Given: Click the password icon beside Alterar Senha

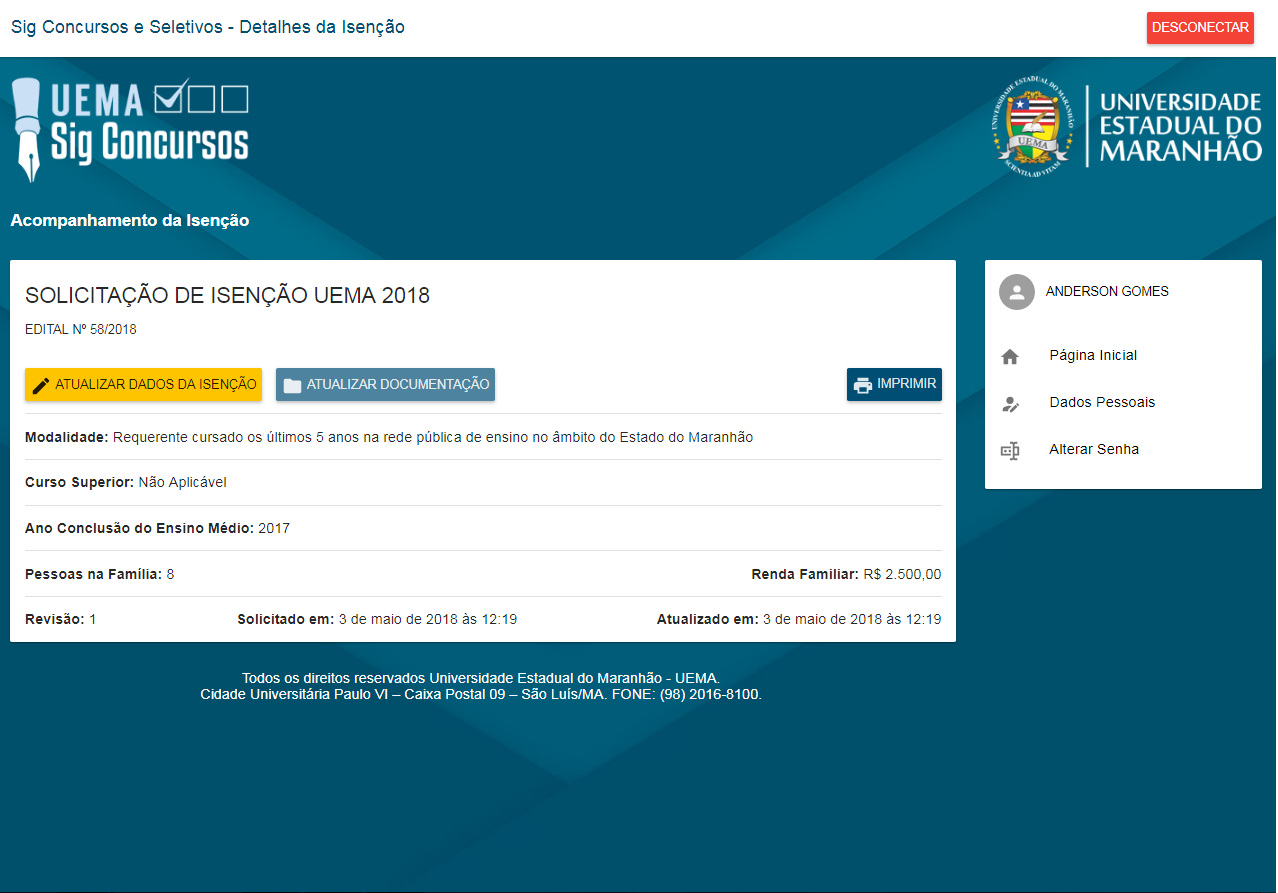Looking at the screenshot, I should tap(1010, 450).
